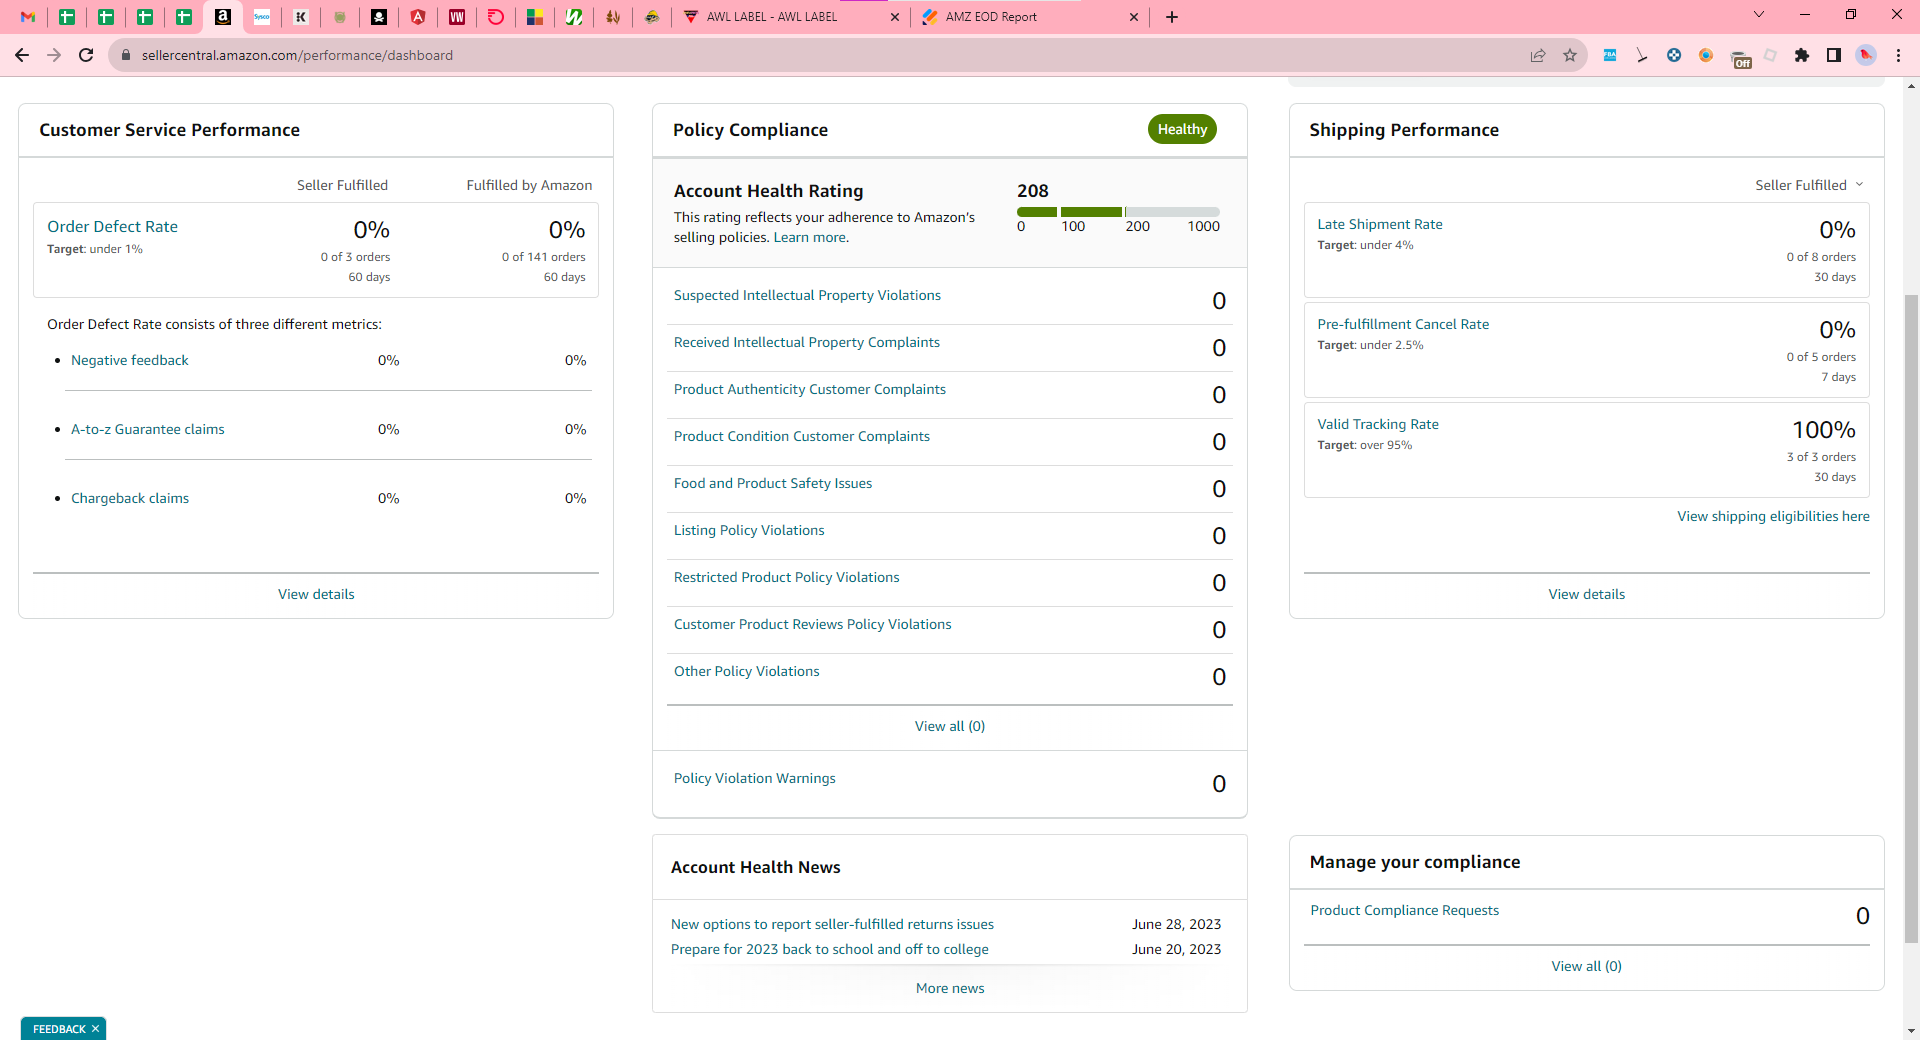Bookmark this tab with star

point(1570,55)
